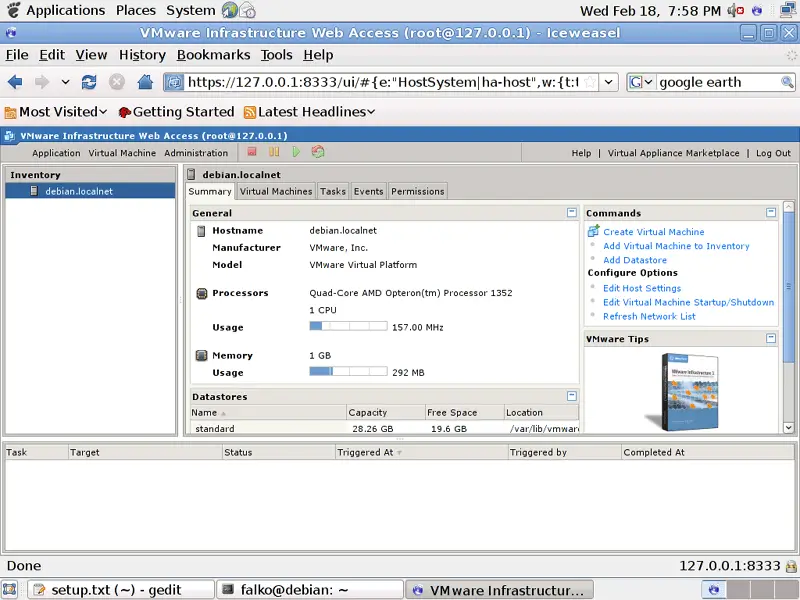The height and width of the screenshot is (600, 800).
Task: Click the Show Desktop icon in bottom panel
Action: [x=10, y=589]
